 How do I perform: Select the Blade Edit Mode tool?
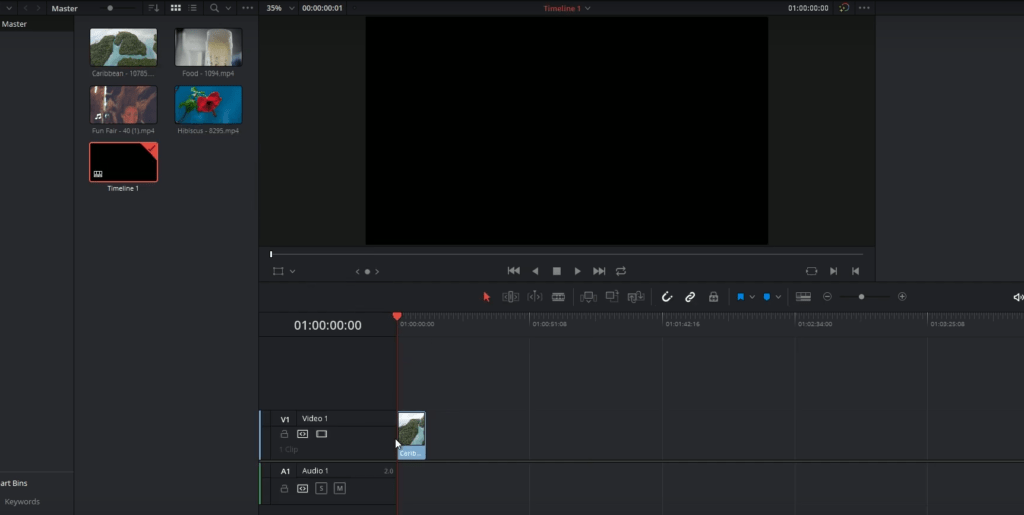point(558,297)
